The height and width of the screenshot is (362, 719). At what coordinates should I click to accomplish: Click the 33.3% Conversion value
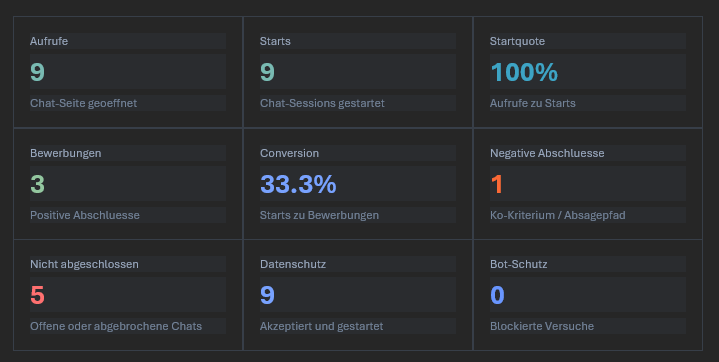point(298,184)
